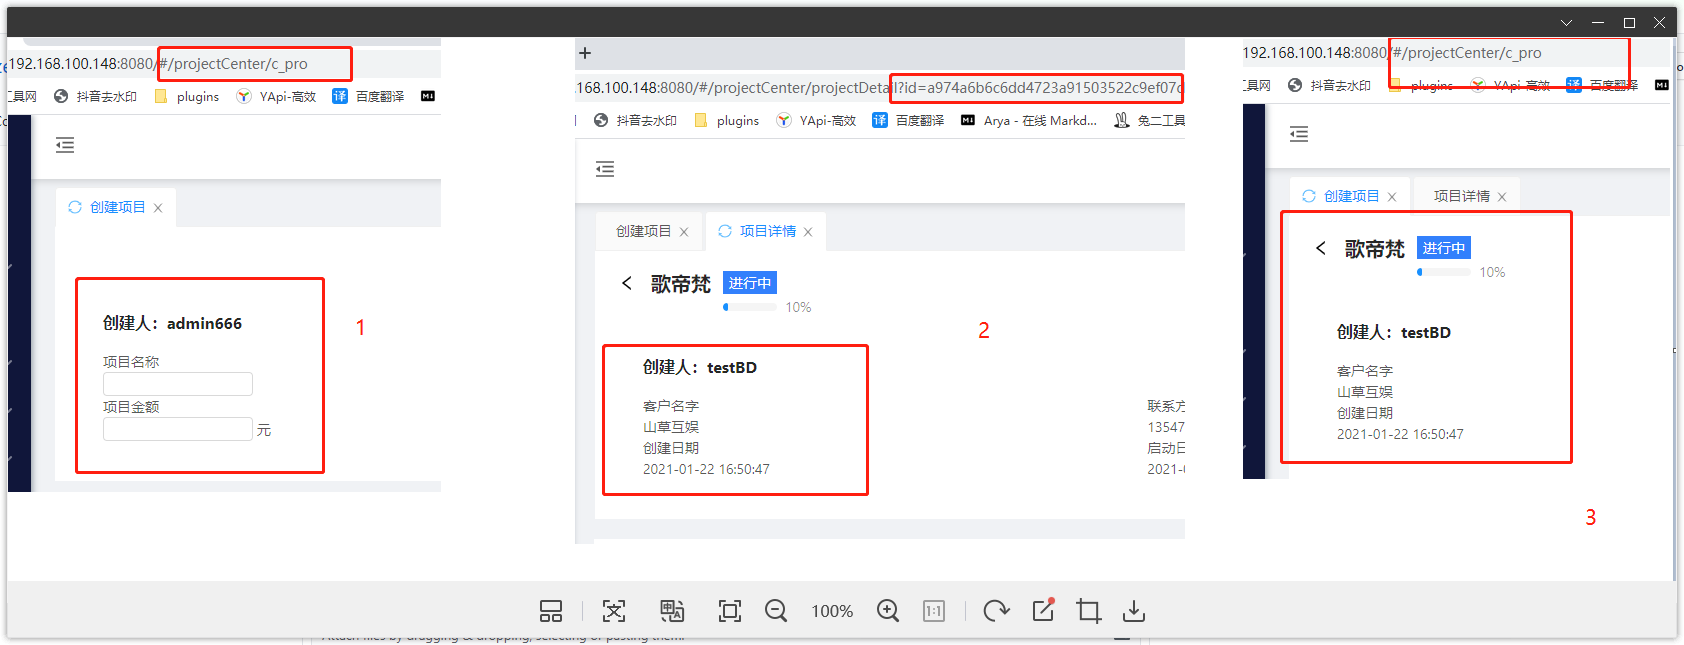Click the 10% progress bar in right screenshot
This screenshot has height=645, width=1684.
[1444, 272]
